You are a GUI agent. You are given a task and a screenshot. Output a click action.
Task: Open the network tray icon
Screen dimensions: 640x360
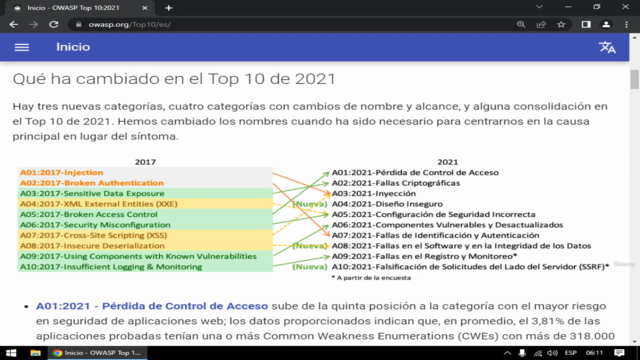(538, 353)
